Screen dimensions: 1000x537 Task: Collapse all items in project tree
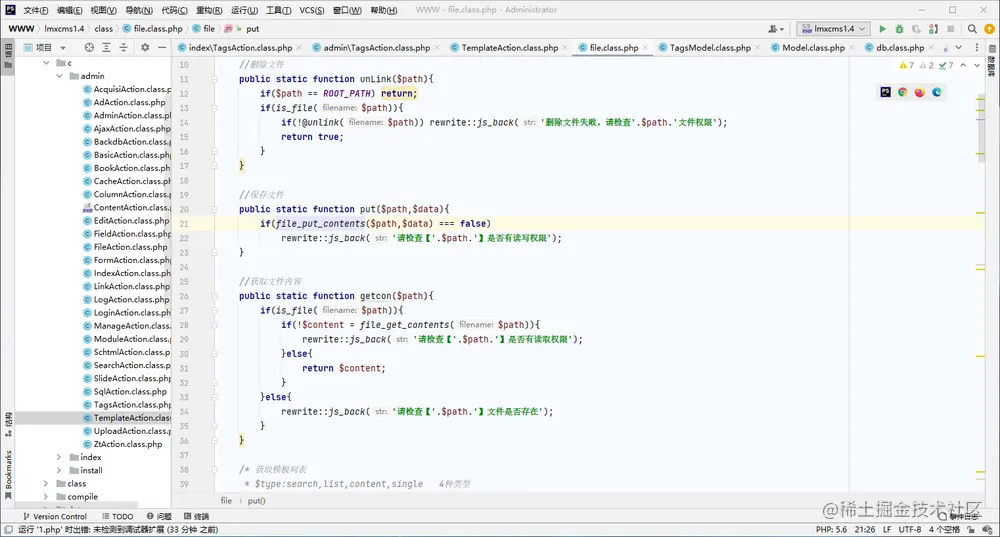[x=123, y=48]
